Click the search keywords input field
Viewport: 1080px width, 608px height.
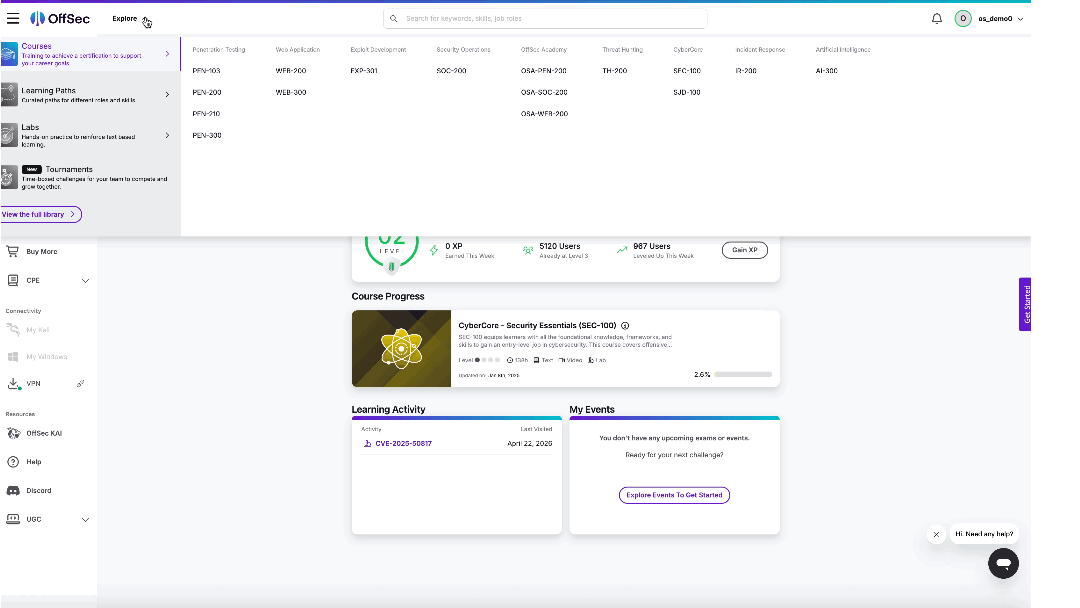[x=546, y=19]
